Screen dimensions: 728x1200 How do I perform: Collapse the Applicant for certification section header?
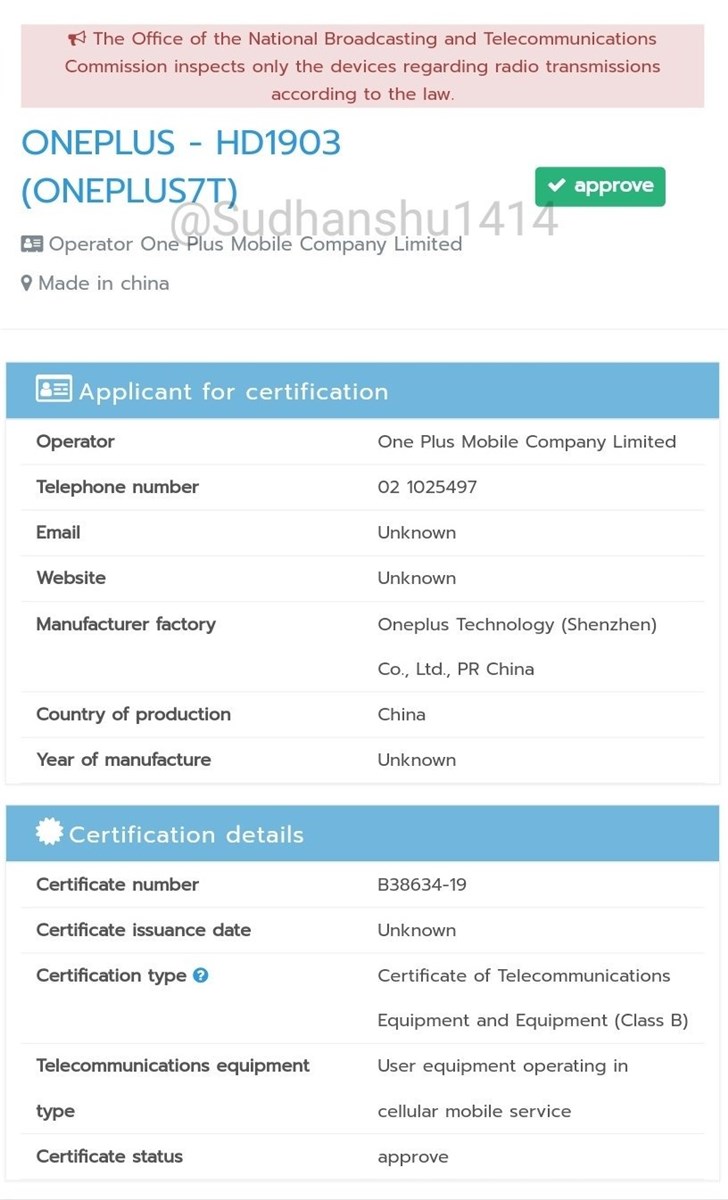coord(362,391)
